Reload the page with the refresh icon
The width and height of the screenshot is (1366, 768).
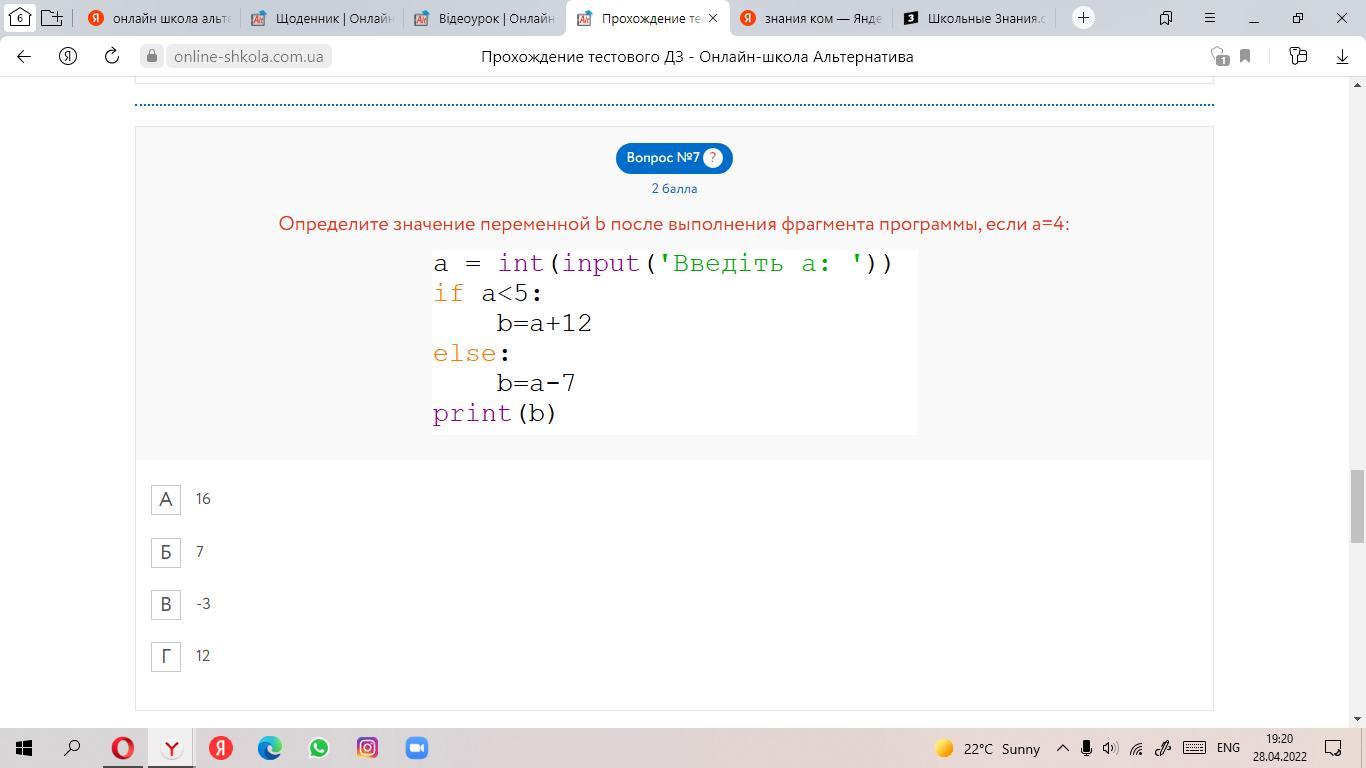pyautogui.click(x=112, y=57)
